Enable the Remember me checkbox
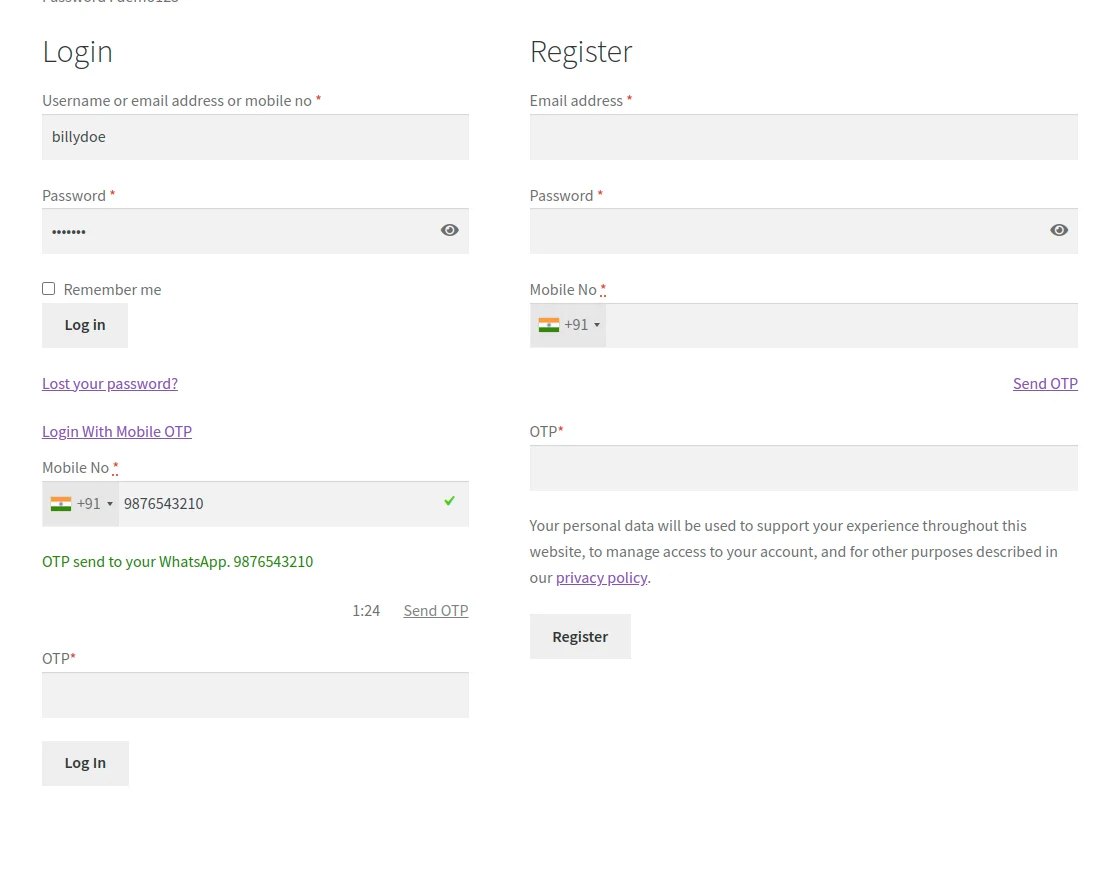 point(48,288)
